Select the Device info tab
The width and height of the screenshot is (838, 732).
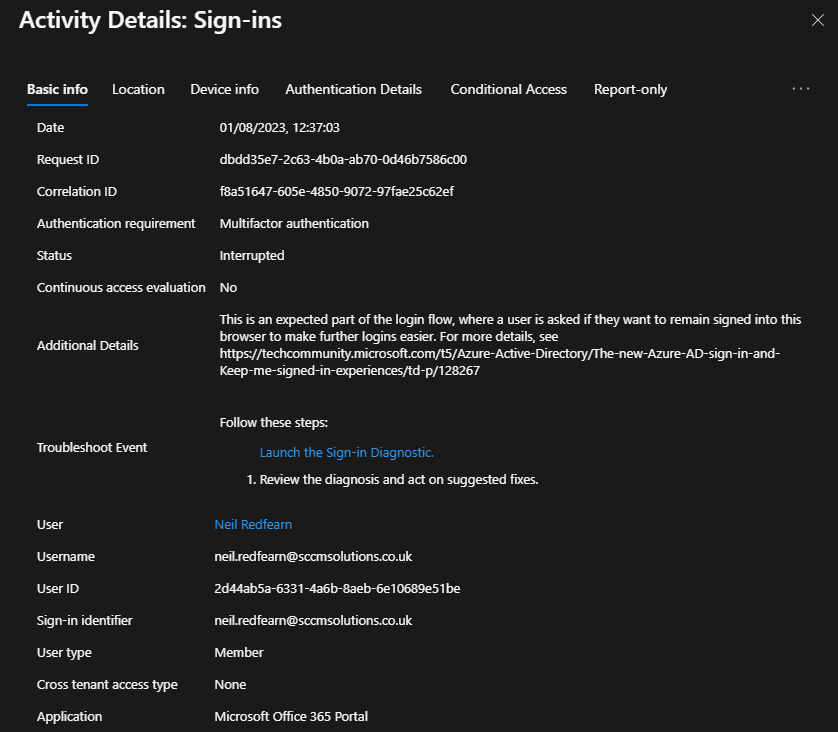click(224, 89)
